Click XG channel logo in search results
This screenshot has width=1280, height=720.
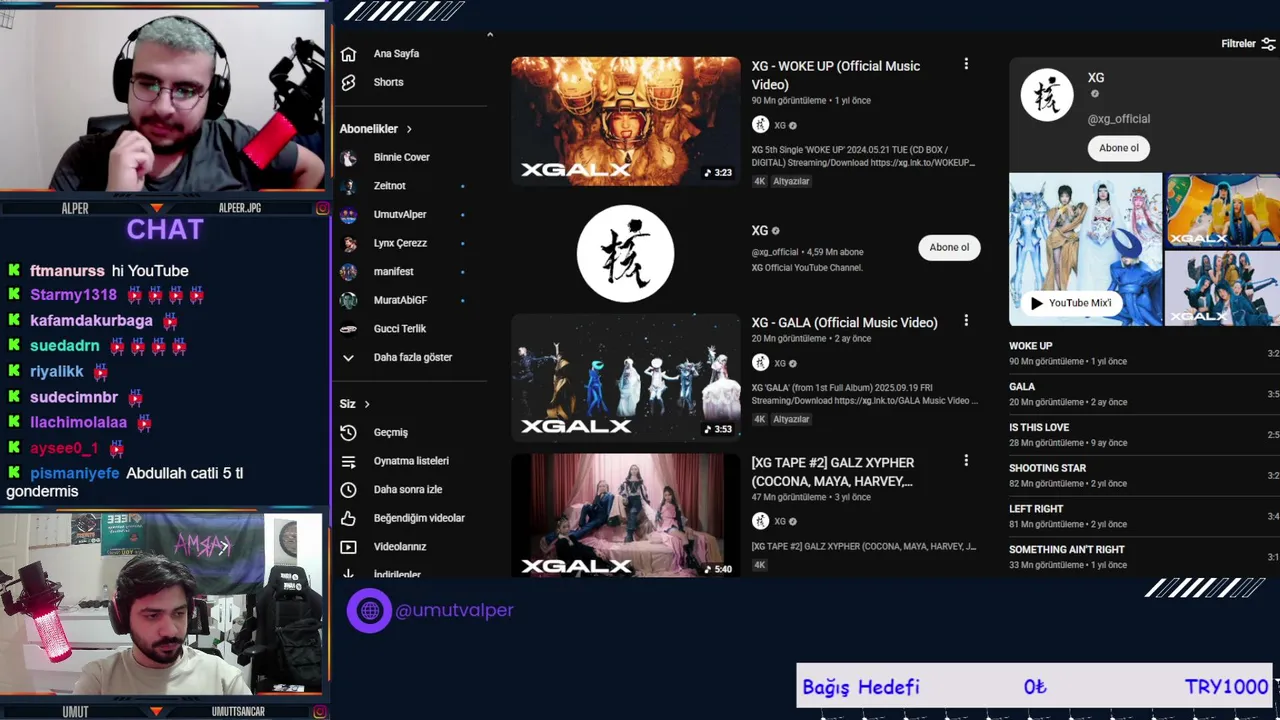click(625, 253)
